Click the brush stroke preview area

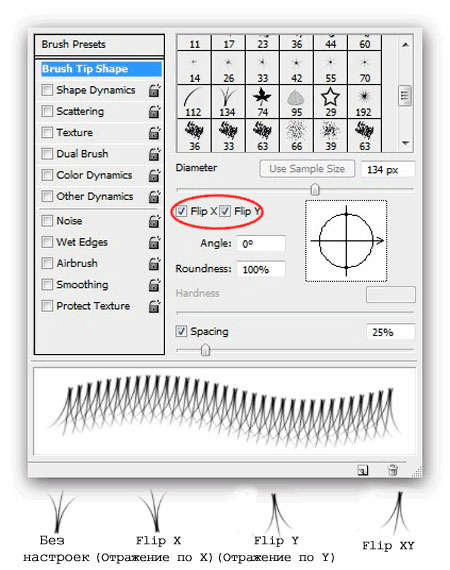[x=224, y=411]
